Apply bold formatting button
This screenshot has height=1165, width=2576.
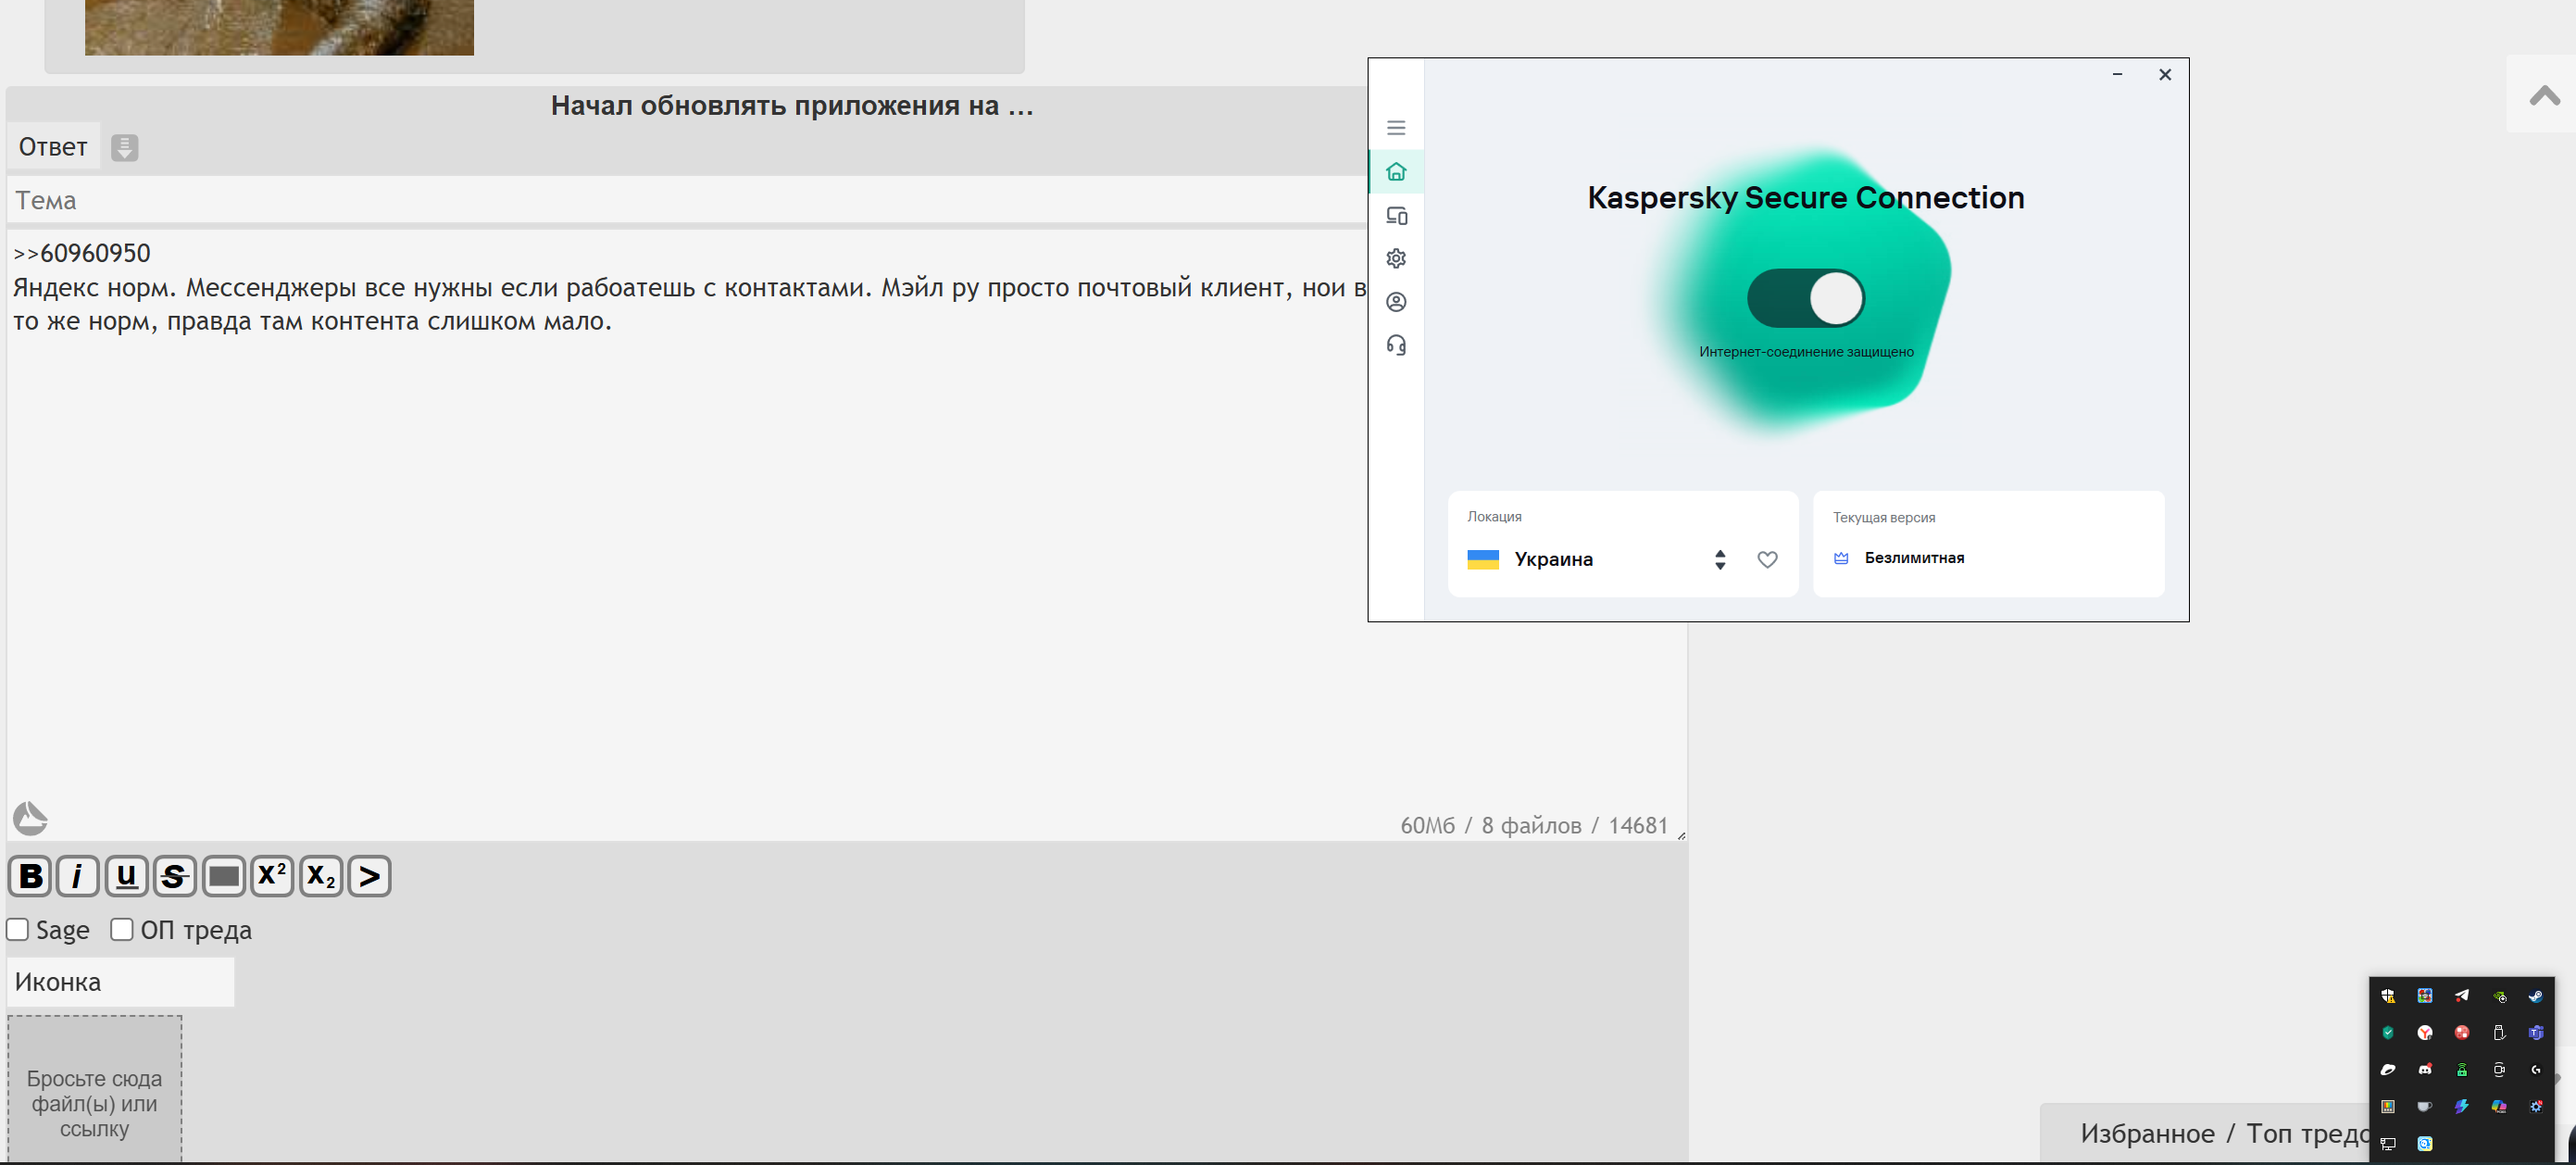click(30, 877)
